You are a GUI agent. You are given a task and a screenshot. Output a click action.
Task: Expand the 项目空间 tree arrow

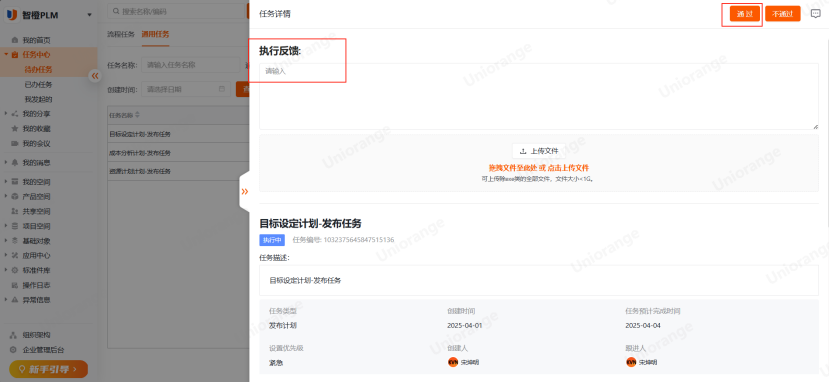[6, 226]
